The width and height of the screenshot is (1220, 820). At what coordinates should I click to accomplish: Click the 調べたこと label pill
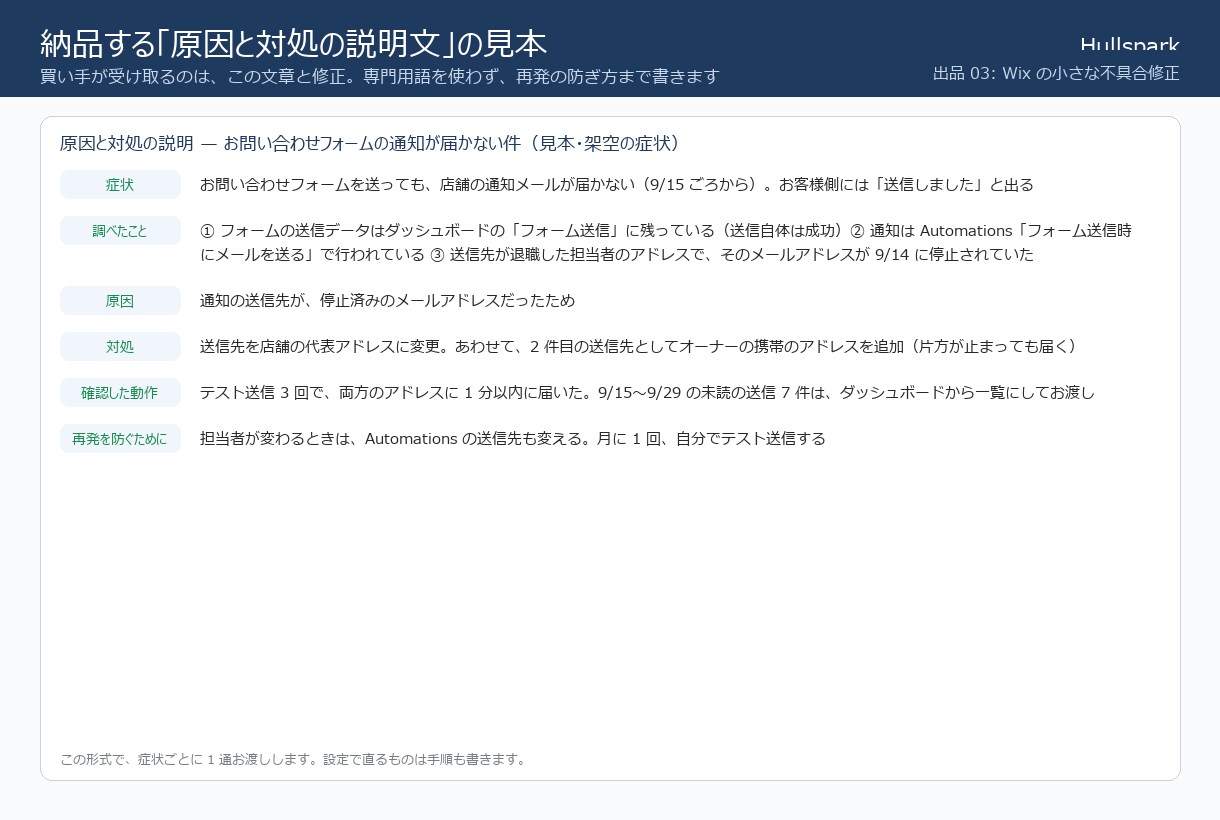pos(120,231)
